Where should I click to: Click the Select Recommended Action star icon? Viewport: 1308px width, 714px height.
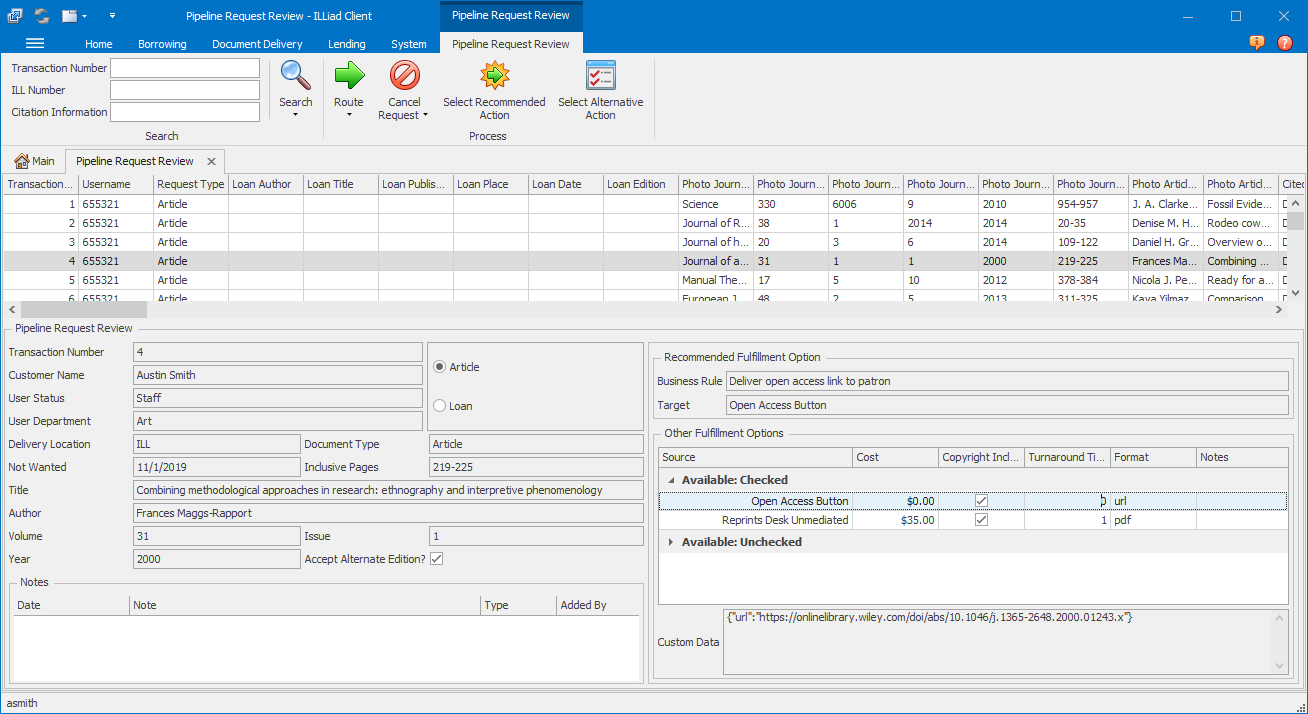pyautogui.click(x=494, y=74)
